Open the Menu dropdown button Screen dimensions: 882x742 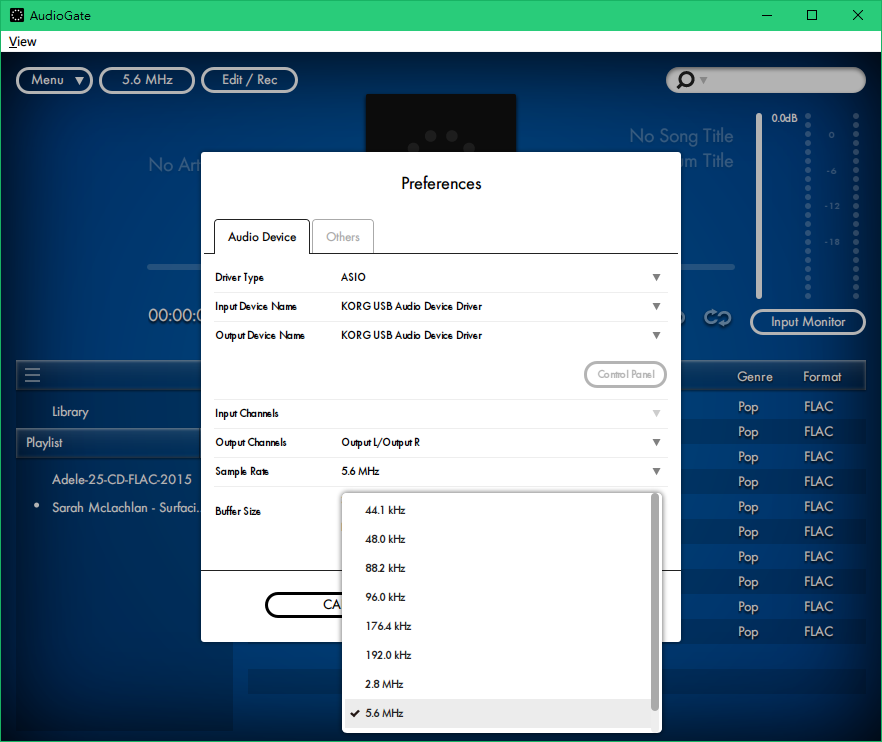54,80
